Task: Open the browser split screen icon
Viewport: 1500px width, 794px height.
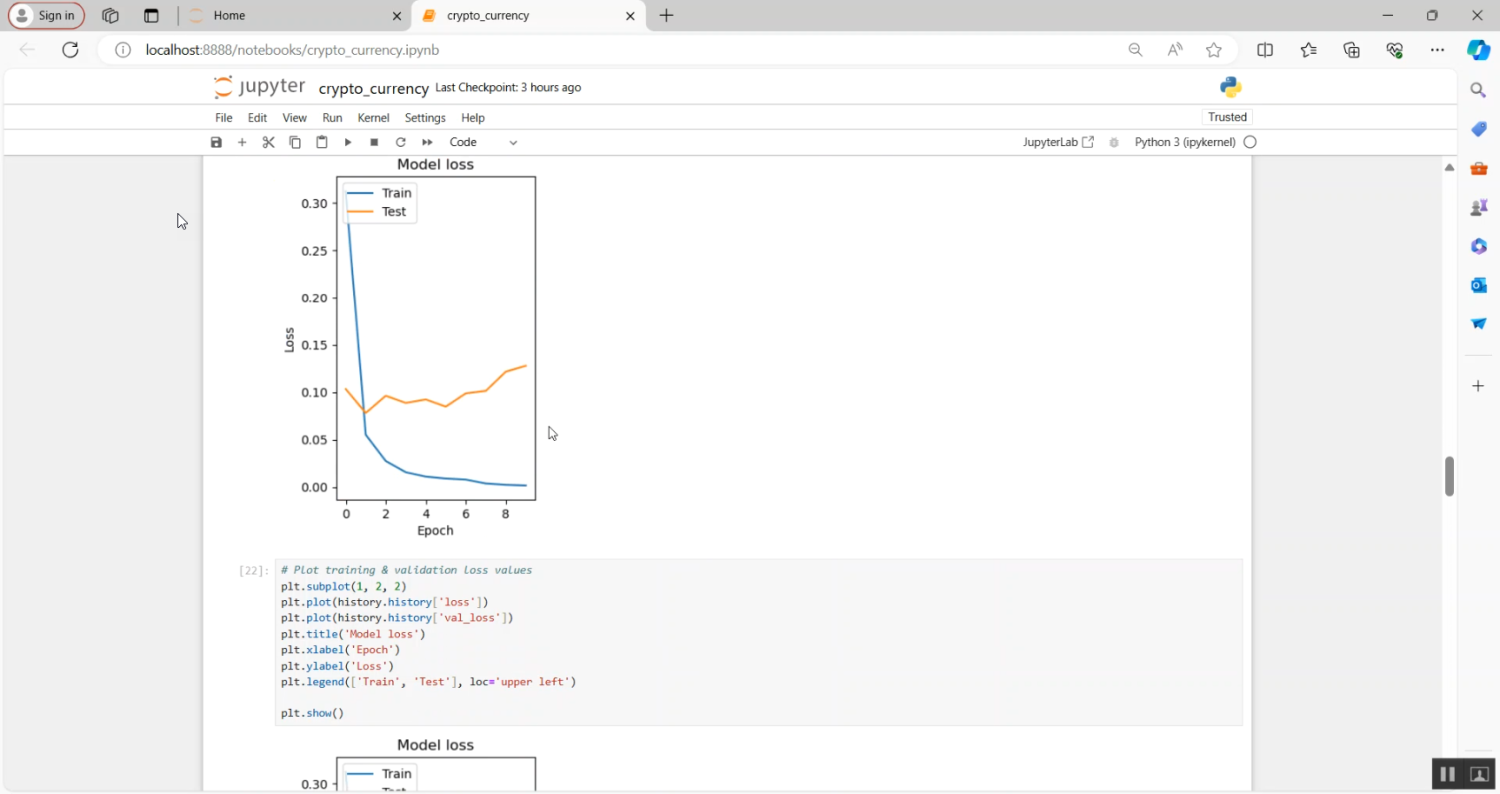Action: [x=1264, y=50]
